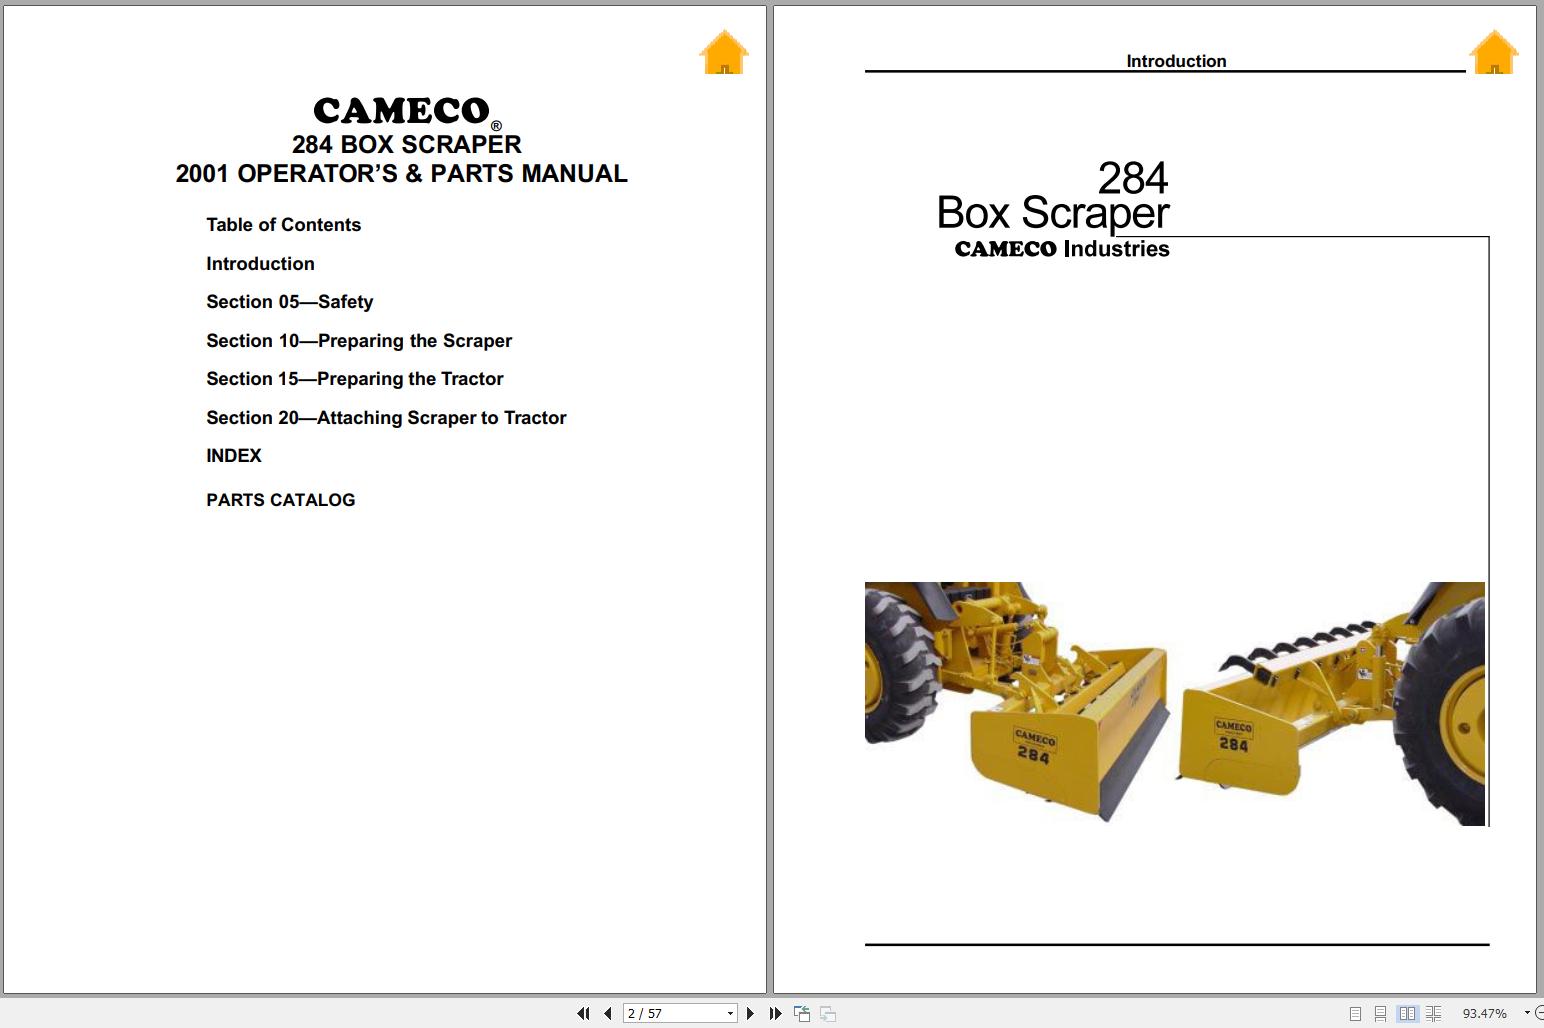Image resolution: width=1544 pixels, height=1028 pixels.
Task: Go back one page with the previous-page icon
Action: 608,1013
